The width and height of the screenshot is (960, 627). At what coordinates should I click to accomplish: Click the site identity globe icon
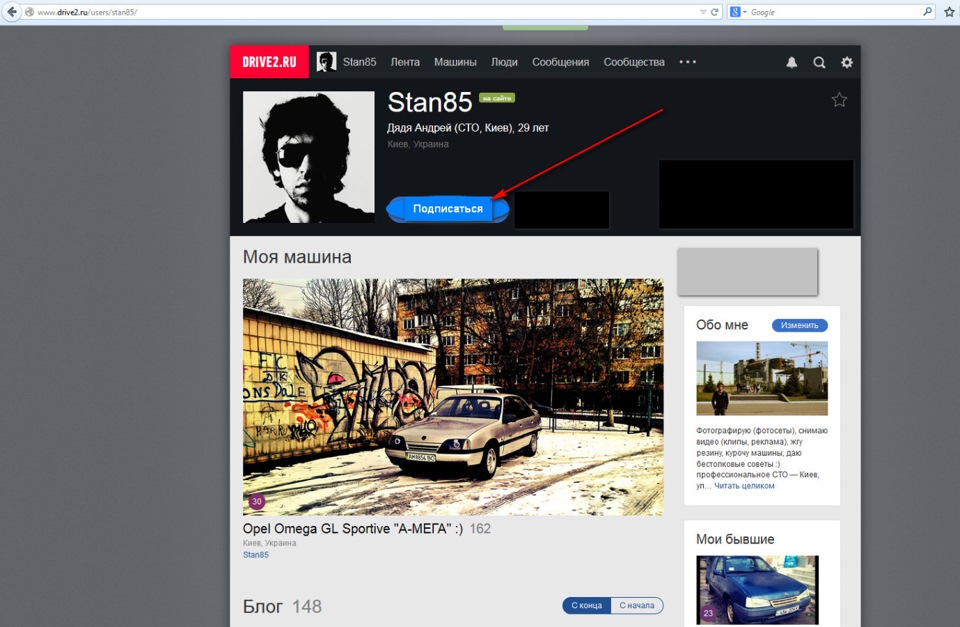(x=29, y=12)
